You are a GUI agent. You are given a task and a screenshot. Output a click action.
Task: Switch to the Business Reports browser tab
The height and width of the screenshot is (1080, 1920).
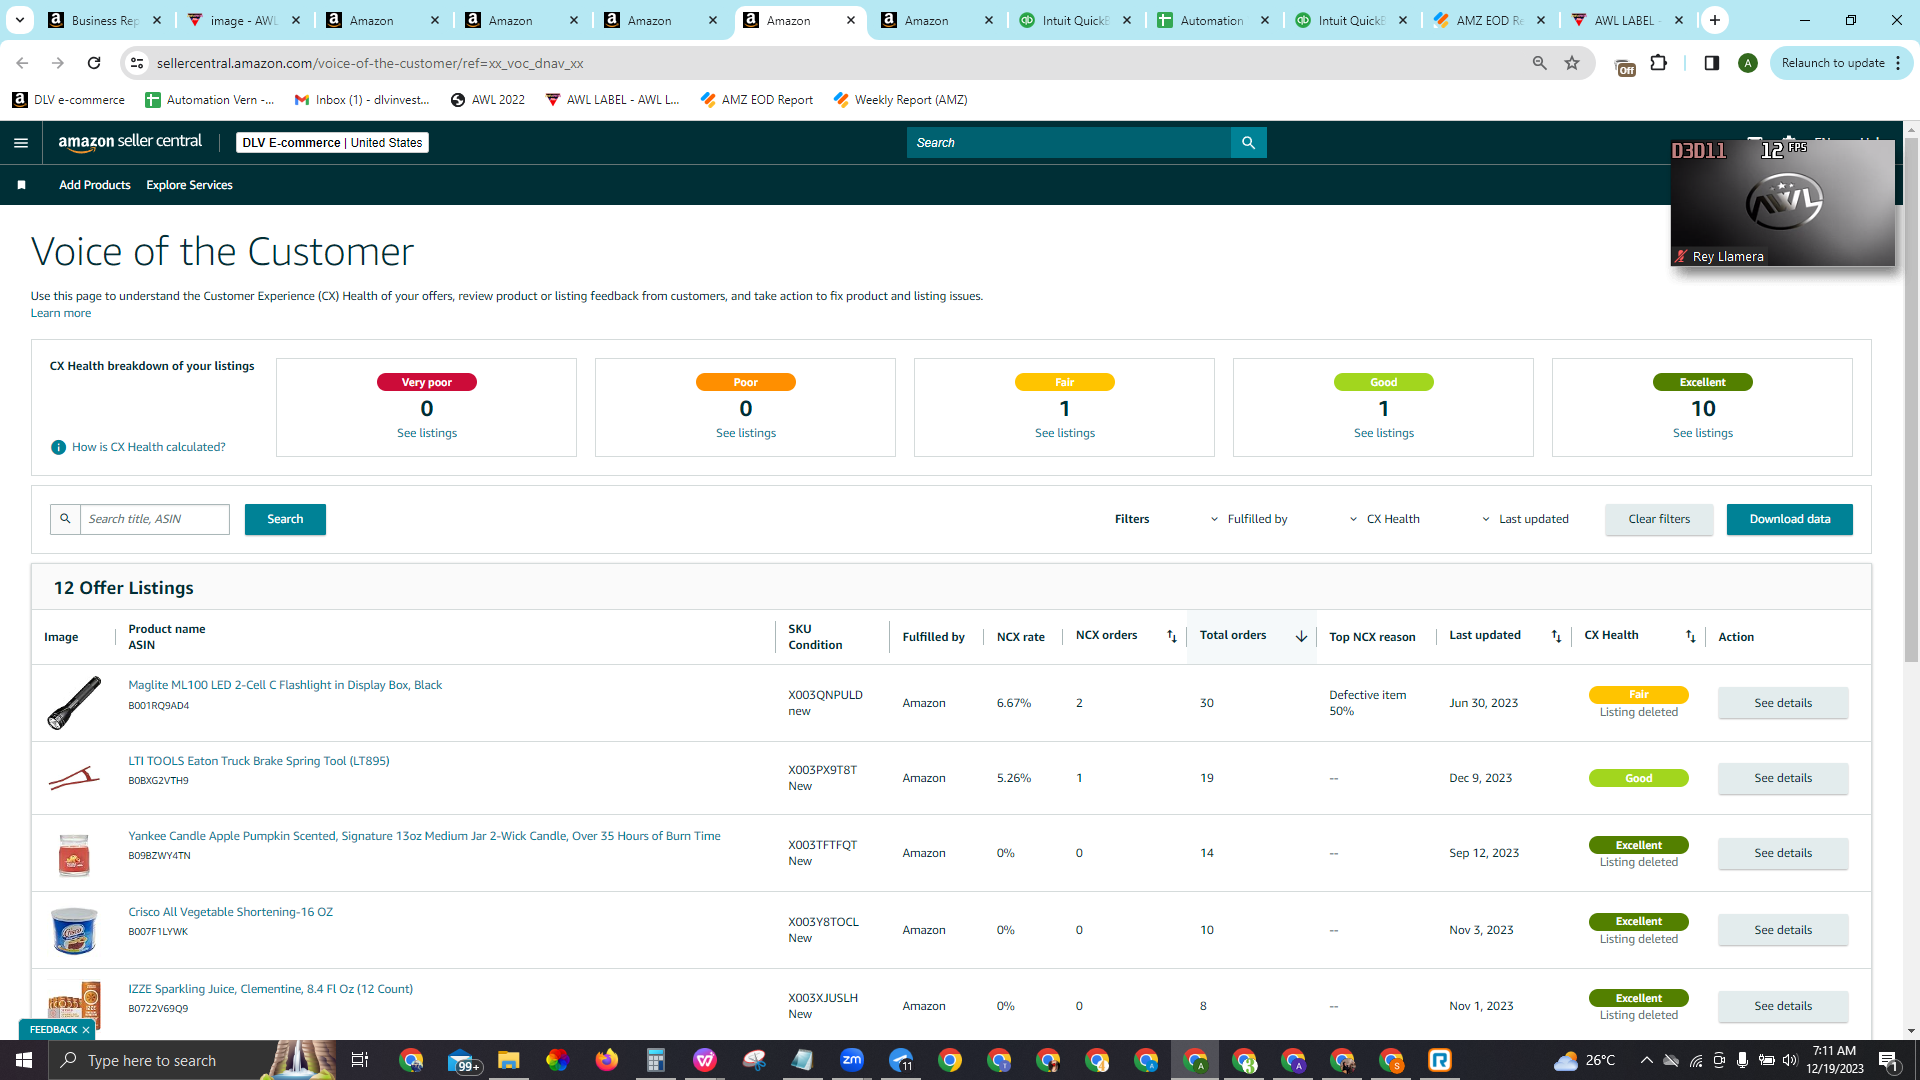point(104,20)
